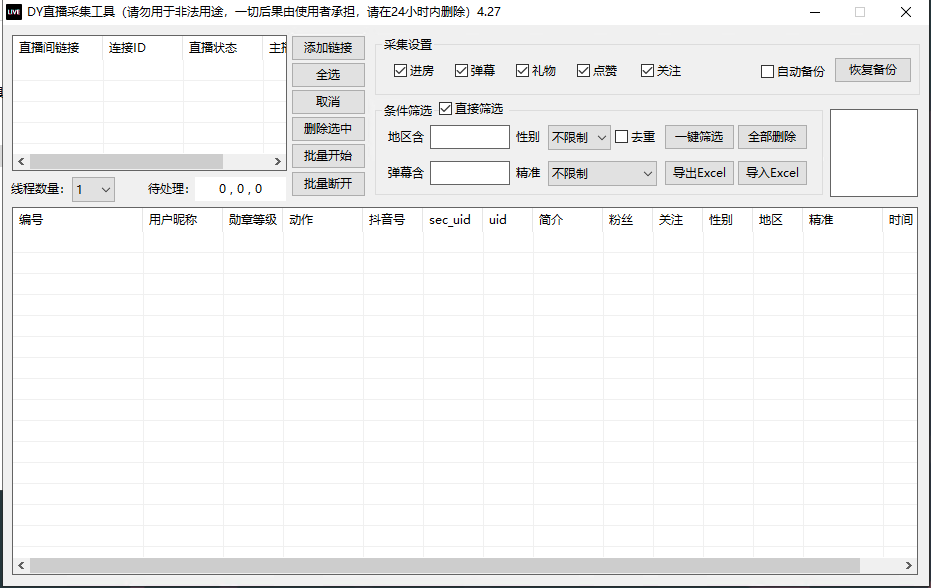Import data using the 导入Excel button
931x588 pixels.
click(x=772, y=172)
